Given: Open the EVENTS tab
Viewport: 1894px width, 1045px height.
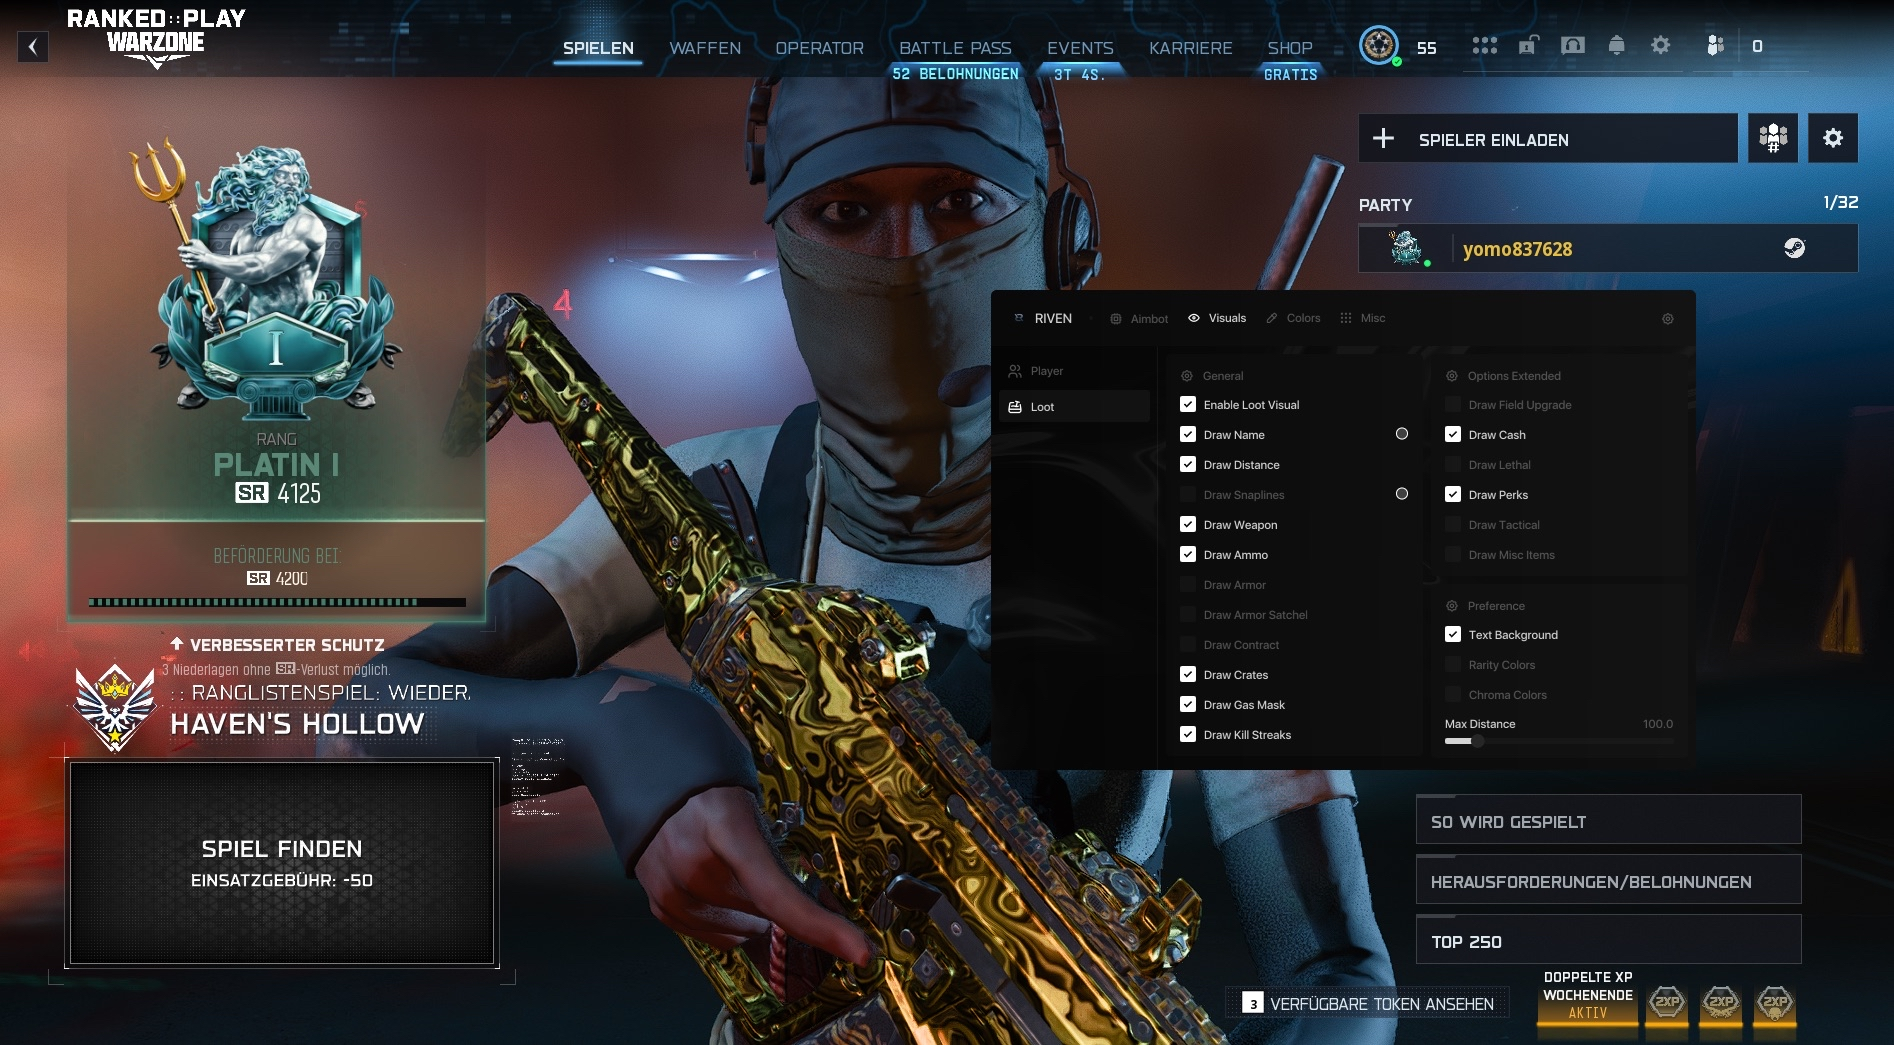Looking at the screenshot, I should coord(1080,48).
